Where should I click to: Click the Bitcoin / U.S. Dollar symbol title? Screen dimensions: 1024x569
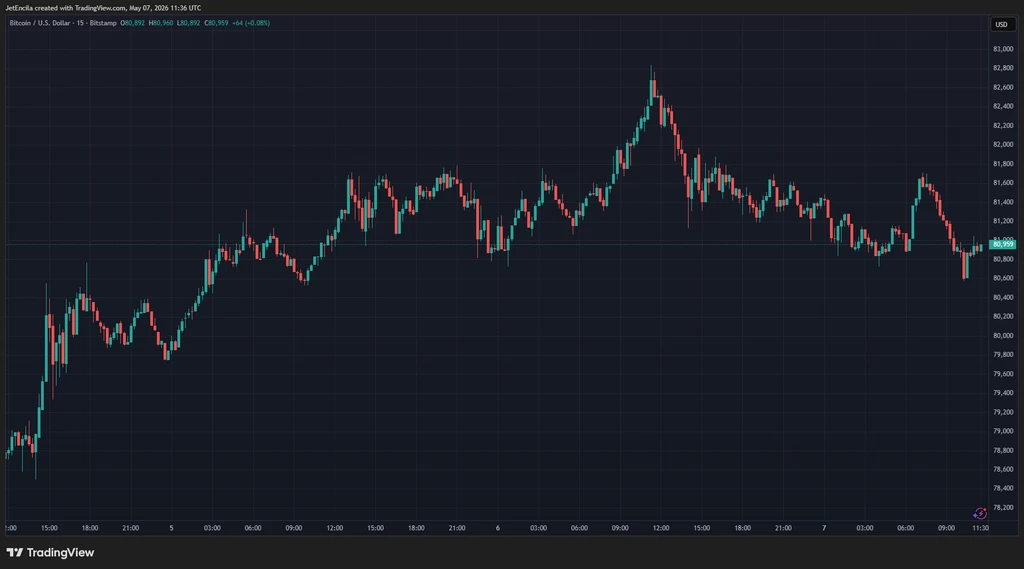39,23
